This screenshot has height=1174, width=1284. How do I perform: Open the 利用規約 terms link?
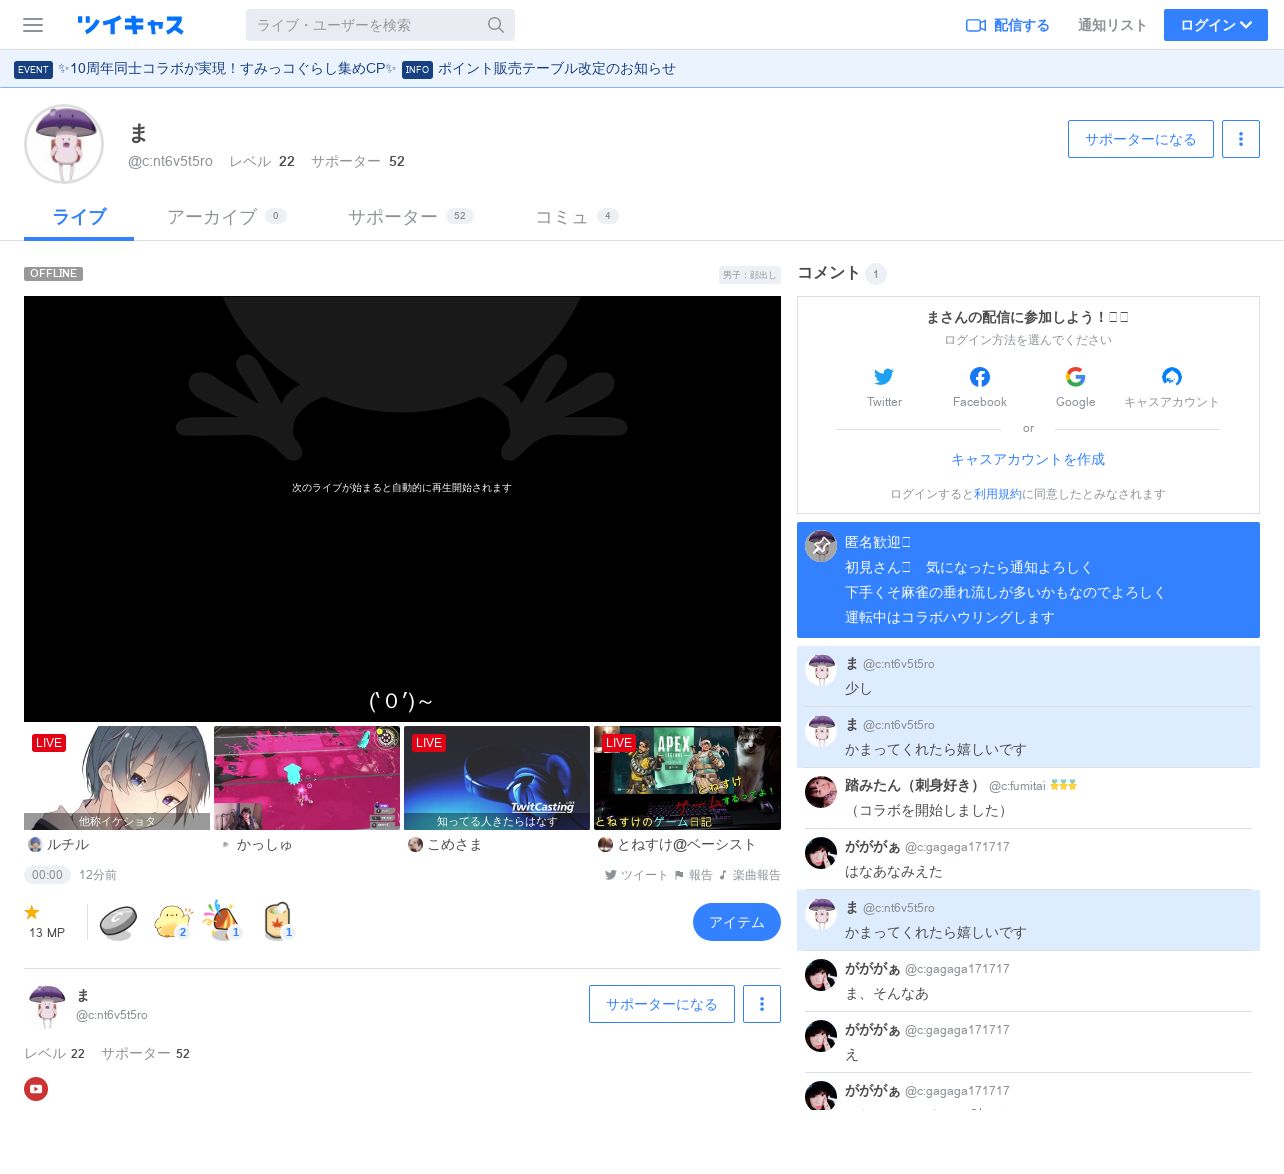click(998, 494)
